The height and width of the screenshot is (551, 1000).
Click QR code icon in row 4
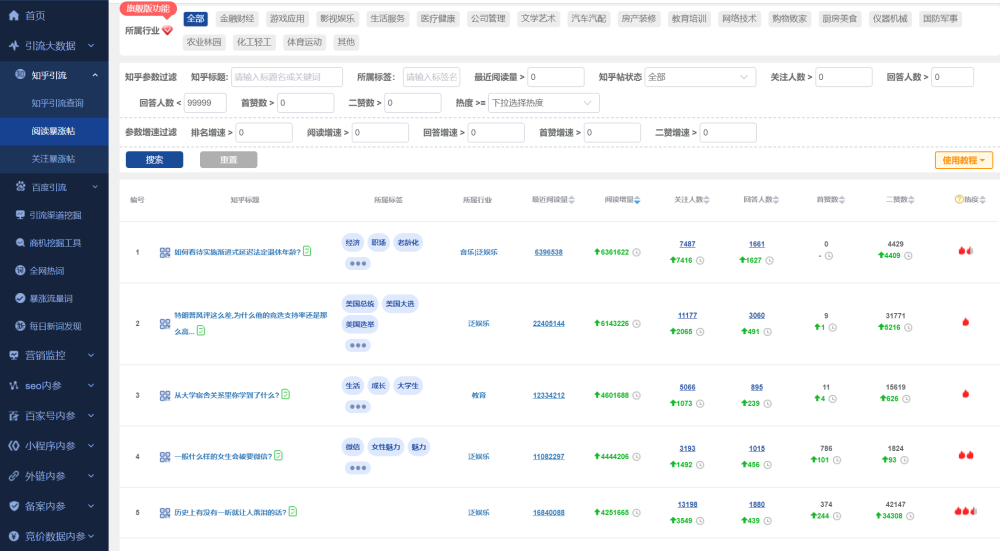pyautogui.click(x=165, y=457)
